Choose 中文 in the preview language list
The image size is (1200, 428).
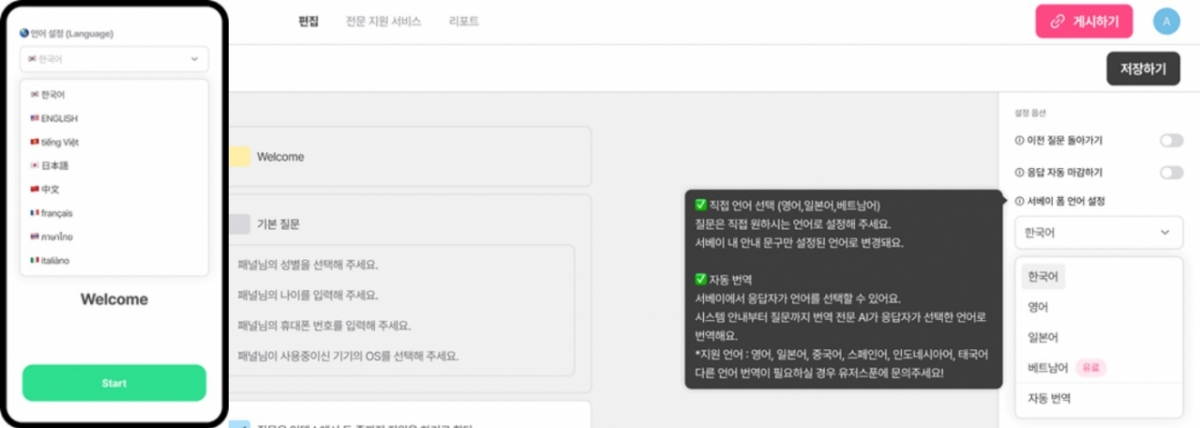(x=114, y=189)
